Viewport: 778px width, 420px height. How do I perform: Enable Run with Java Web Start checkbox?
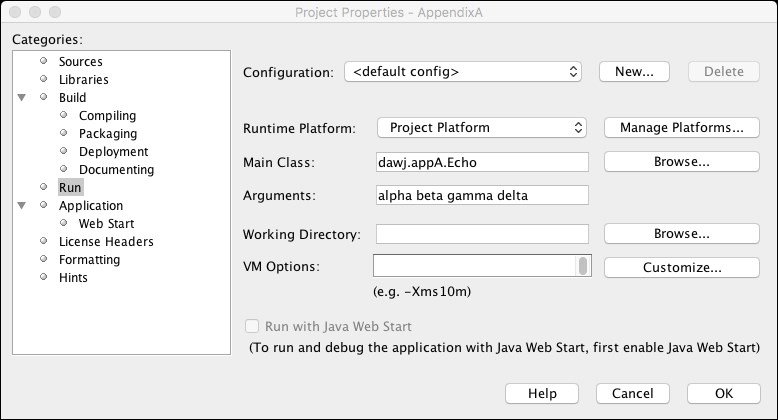(252, 326)
